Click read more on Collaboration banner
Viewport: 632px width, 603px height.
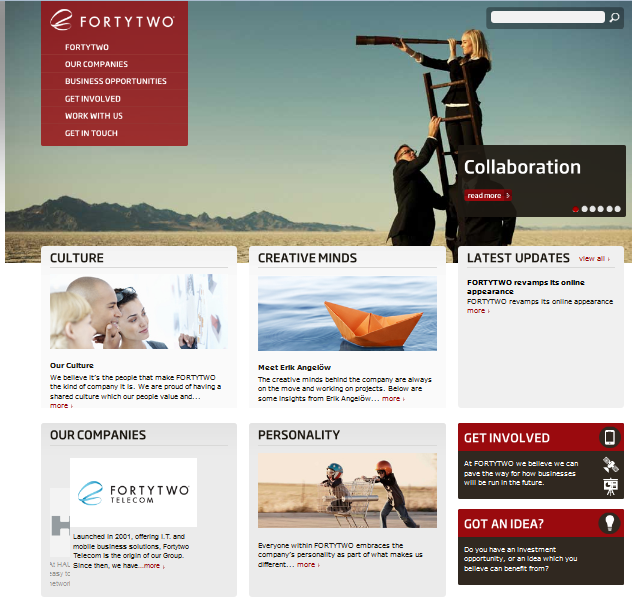click(488, 195)
